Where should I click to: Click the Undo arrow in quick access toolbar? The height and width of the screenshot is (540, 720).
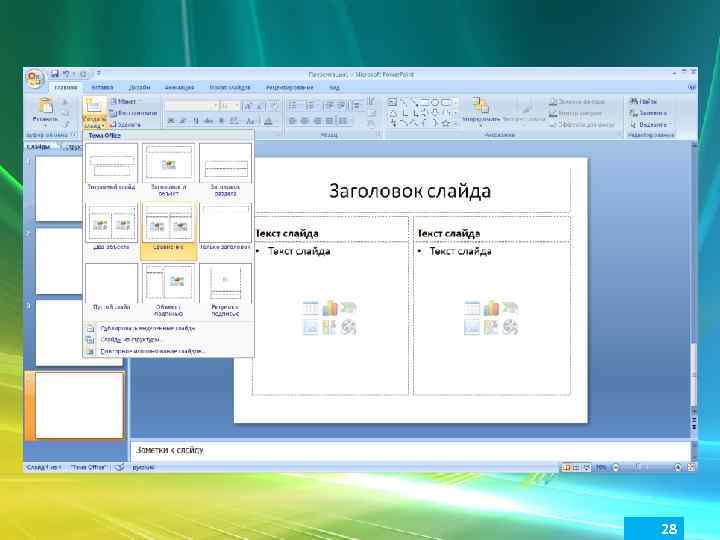pos(66,73)
